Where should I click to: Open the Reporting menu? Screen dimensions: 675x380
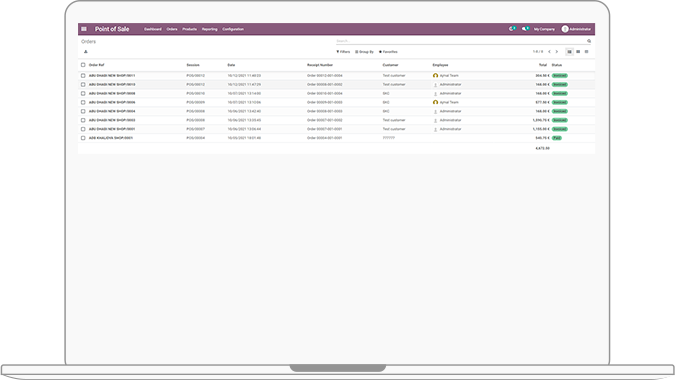coord(210,29)
